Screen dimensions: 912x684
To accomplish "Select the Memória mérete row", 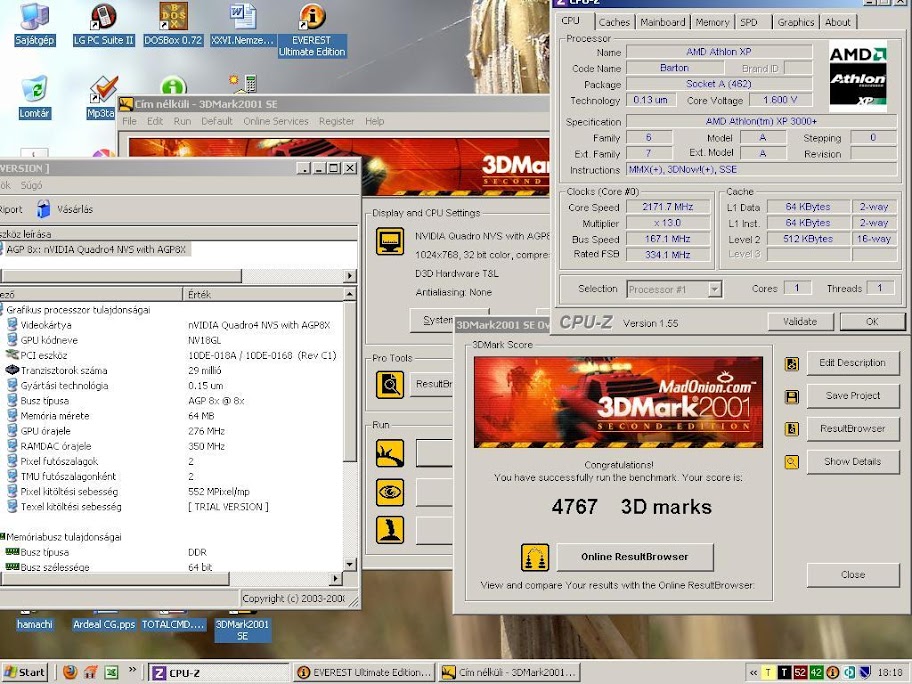I will tap(172, 416).
